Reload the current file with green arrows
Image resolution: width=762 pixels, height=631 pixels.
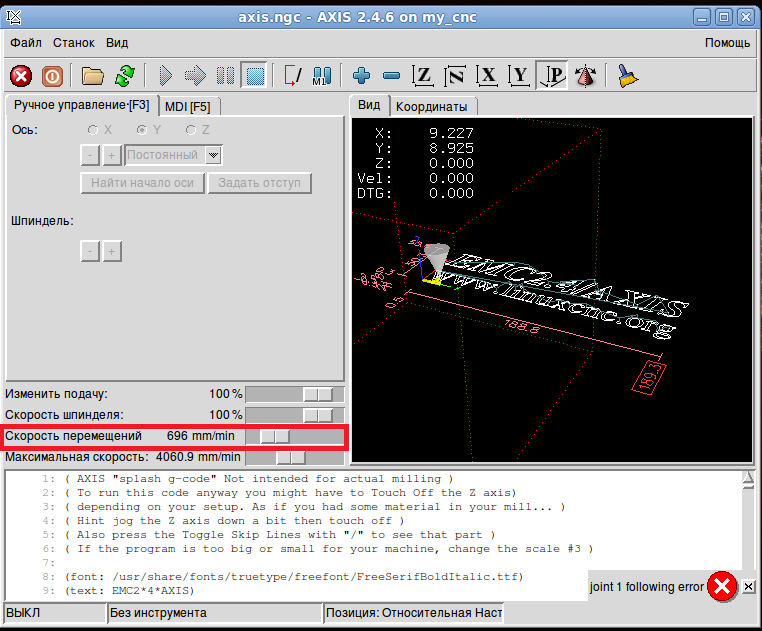pyautogui.click(x=125, y=76)
